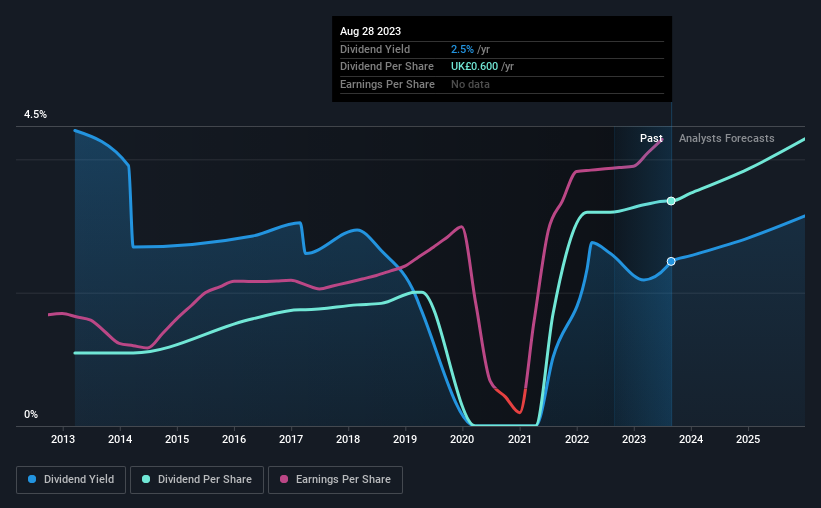Click the Analysts Forecasts label
The width and height of the screenshot is (821, 508).
tap(727, 138)
